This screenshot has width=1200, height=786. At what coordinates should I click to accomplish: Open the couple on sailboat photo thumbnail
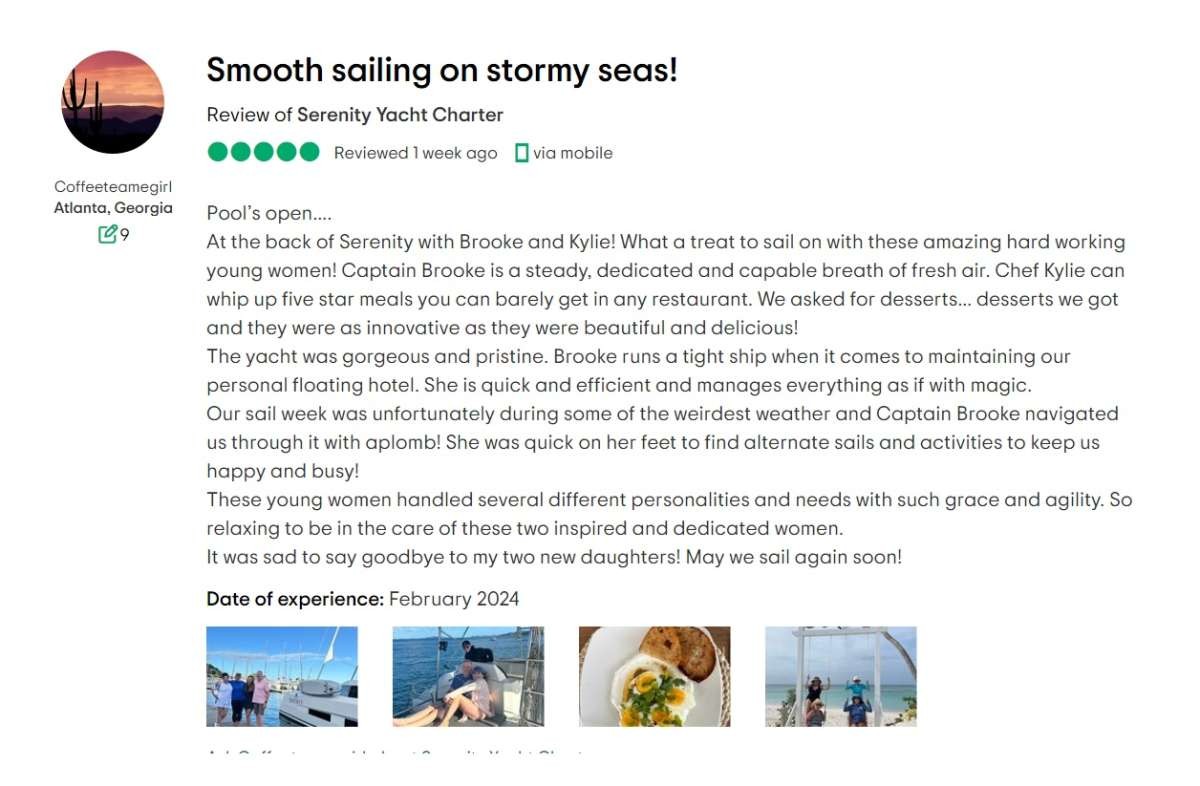[468, 676]
